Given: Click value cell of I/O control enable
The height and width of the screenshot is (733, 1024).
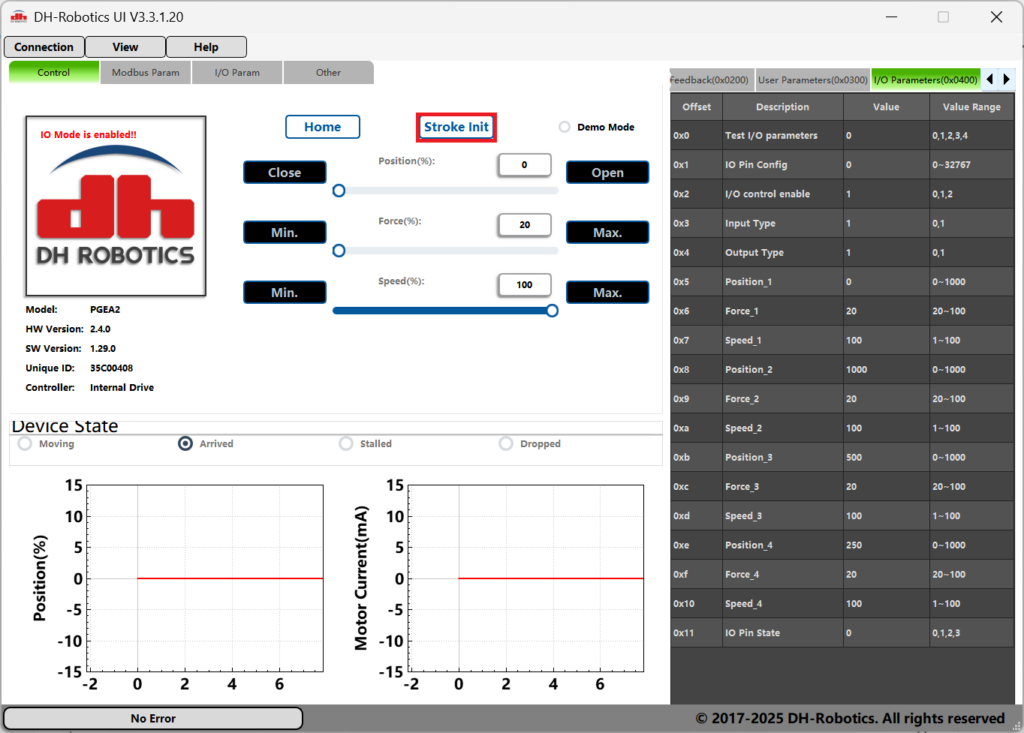Looking at the screenshot, I should coord(886,194).
